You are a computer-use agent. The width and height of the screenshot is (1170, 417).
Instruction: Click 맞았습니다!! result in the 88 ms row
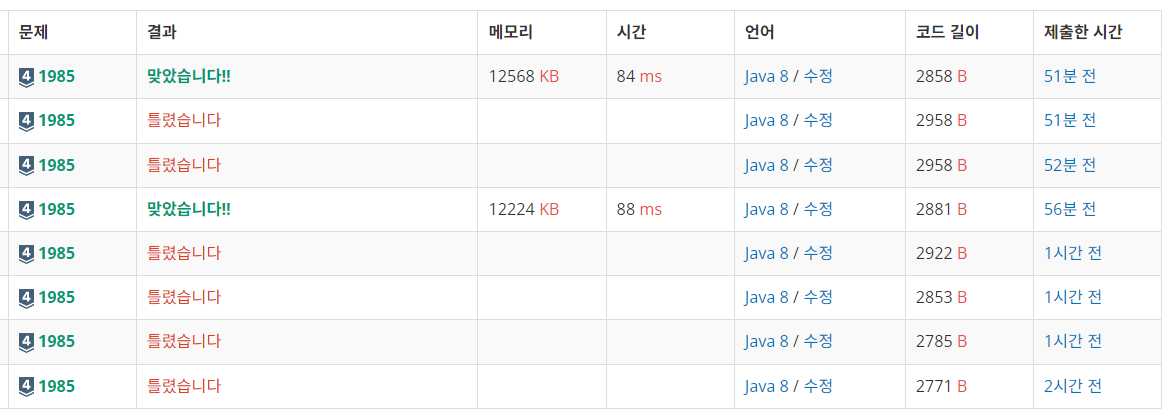pyautogui.click(x=189, y=210)
